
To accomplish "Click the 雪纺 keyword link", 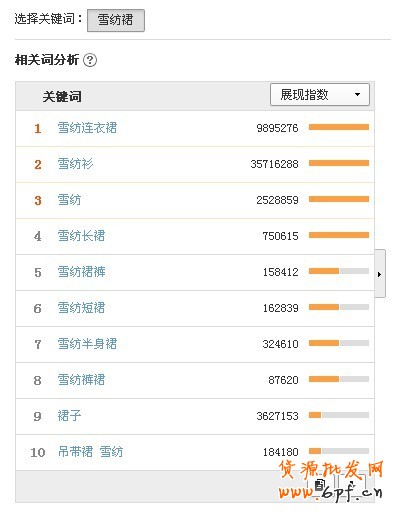I will click(x=69, y=200).
